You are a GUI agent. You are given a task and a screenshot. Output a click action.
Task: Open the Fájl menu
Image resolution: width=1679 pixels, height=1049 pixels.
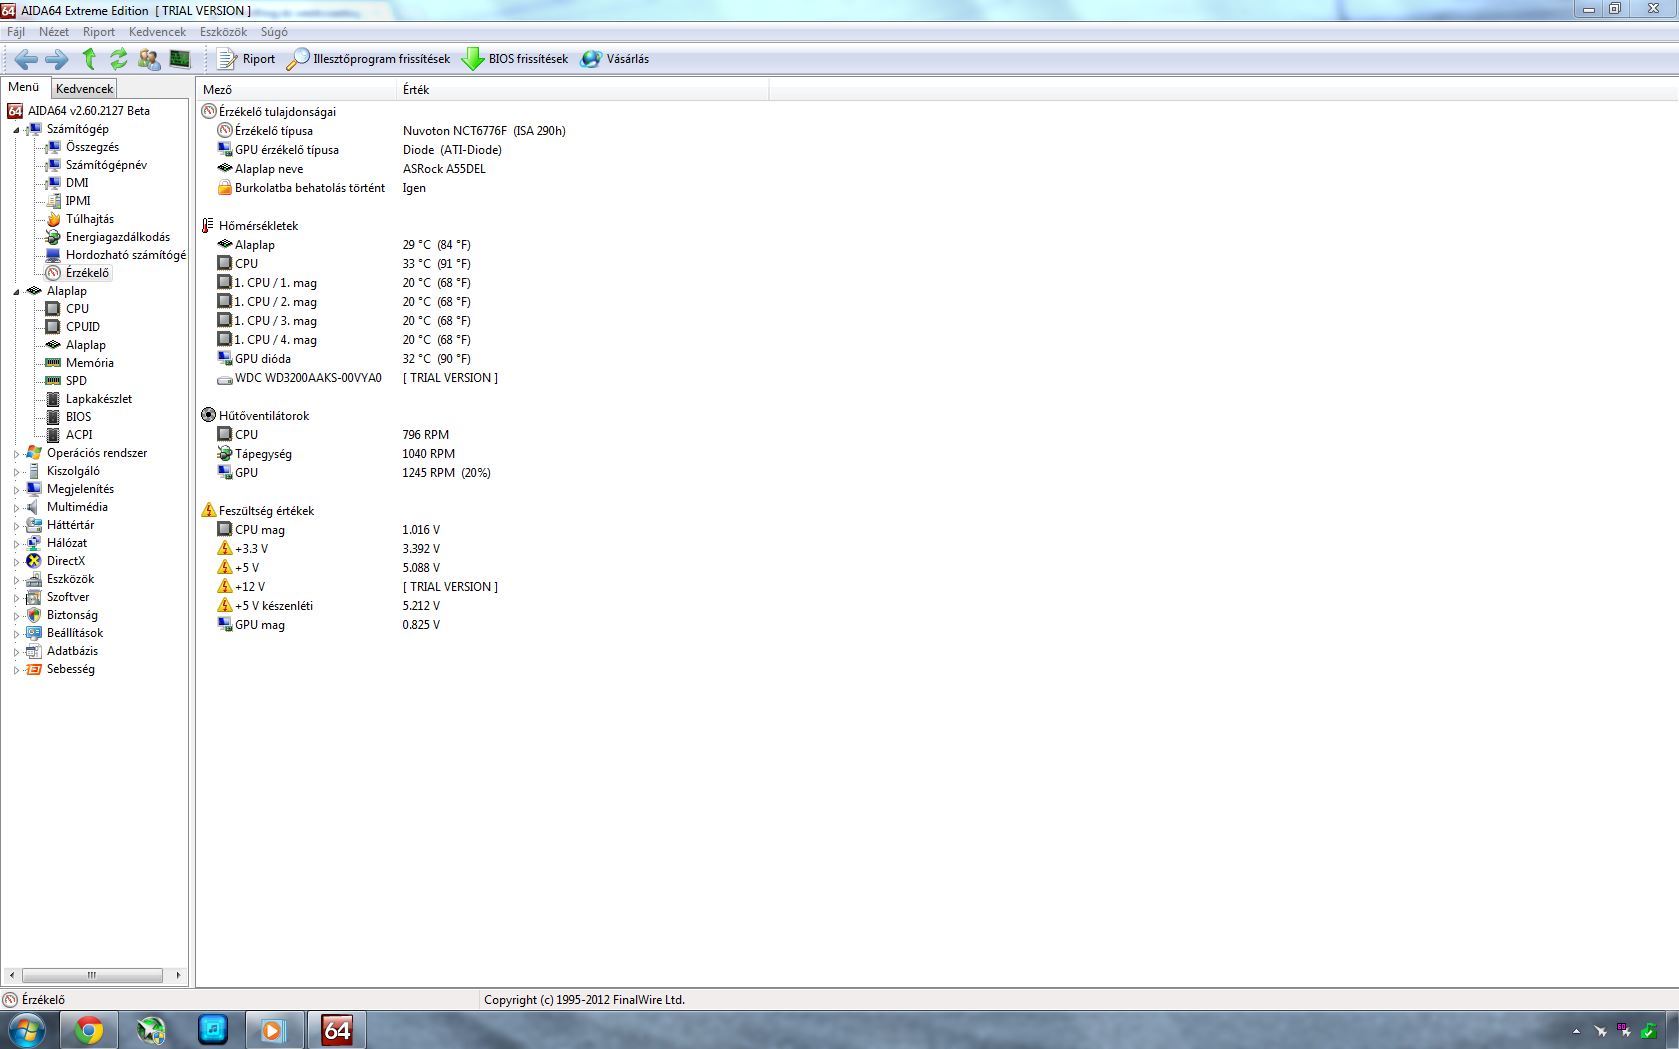tap(16, 32)
